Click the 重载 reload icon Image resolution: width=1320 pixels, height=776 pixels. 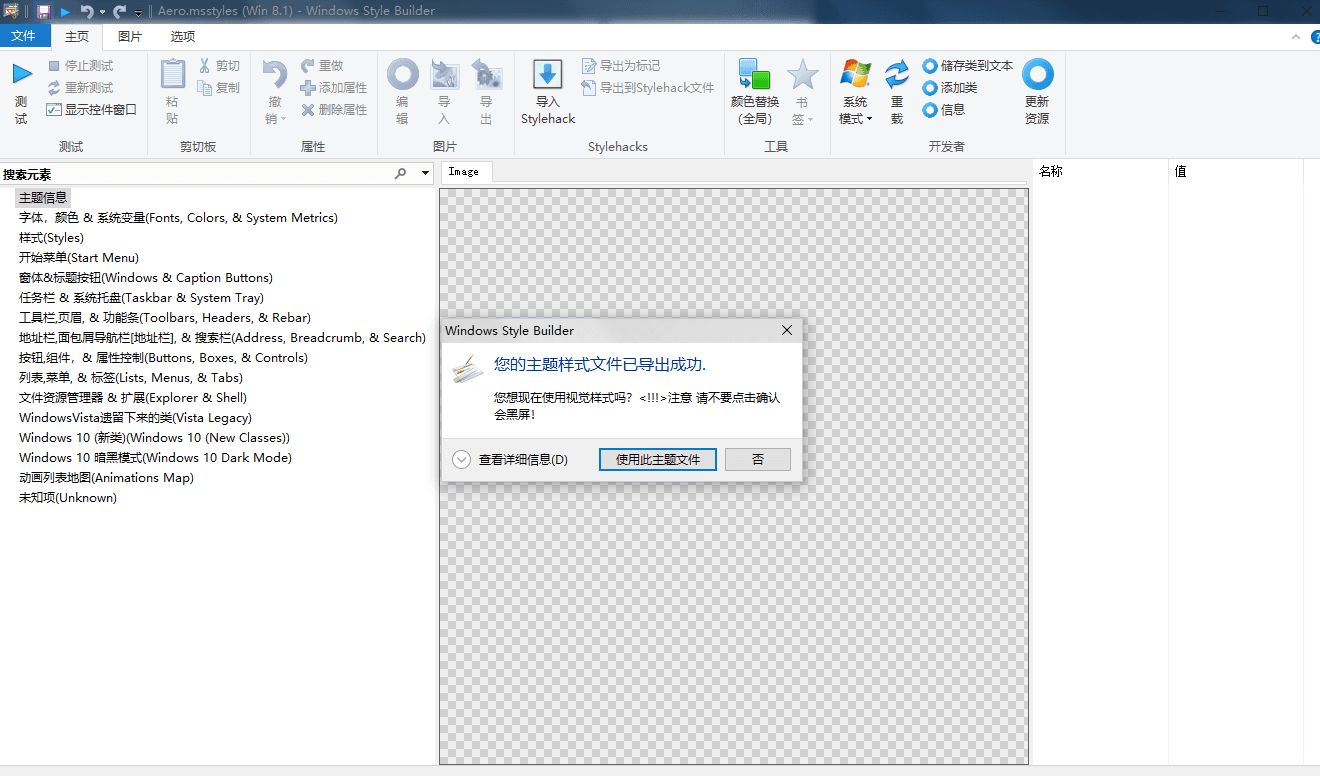click(x=897, y=74)
